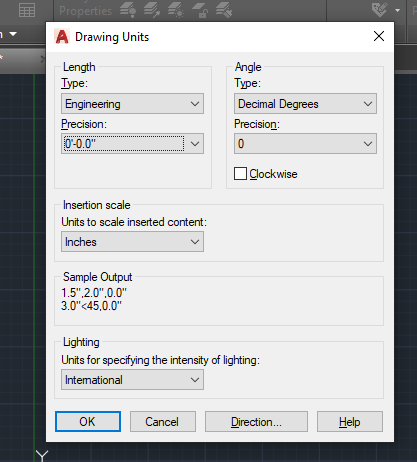This screenshot has width=417, height=462.
Task: Click the Cancel button
Action: click(163, 422)
